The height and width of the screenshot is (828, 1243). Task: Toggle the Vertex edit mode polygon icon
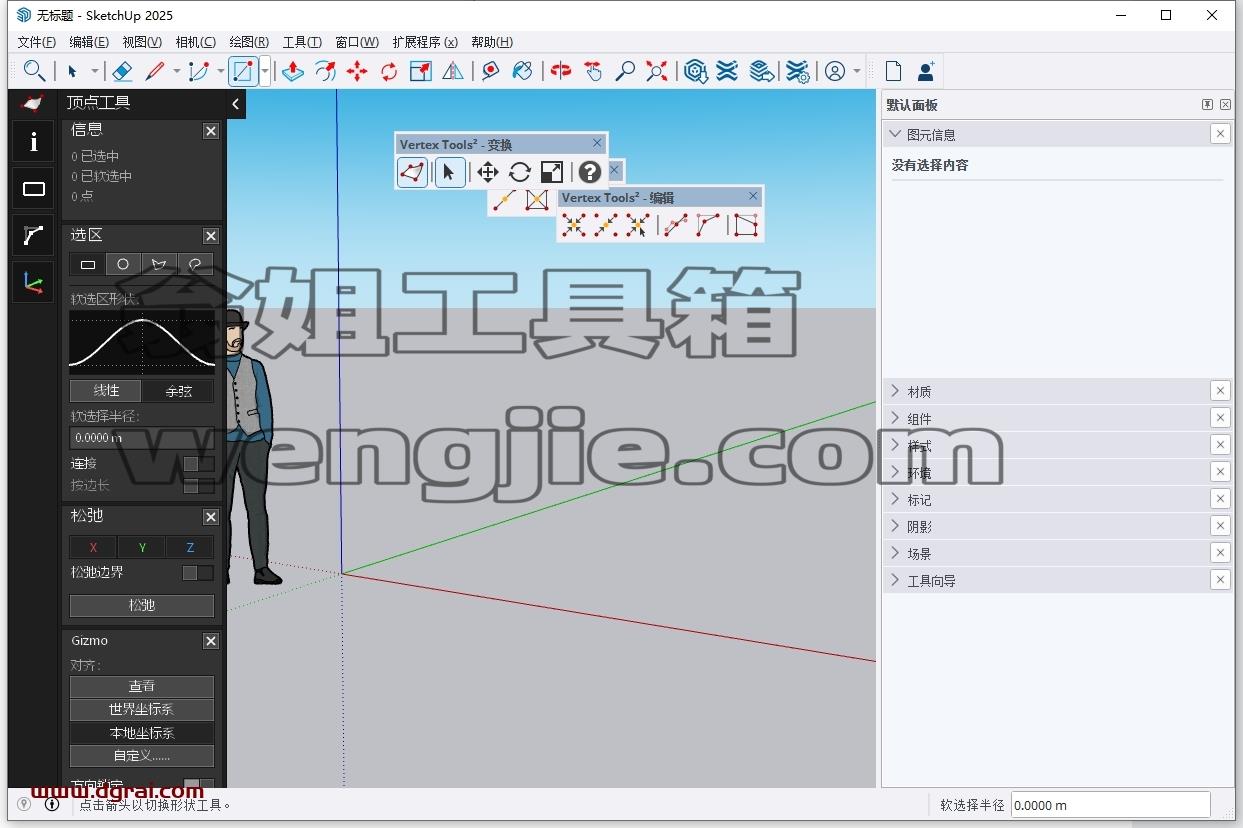tap(413, 172)
